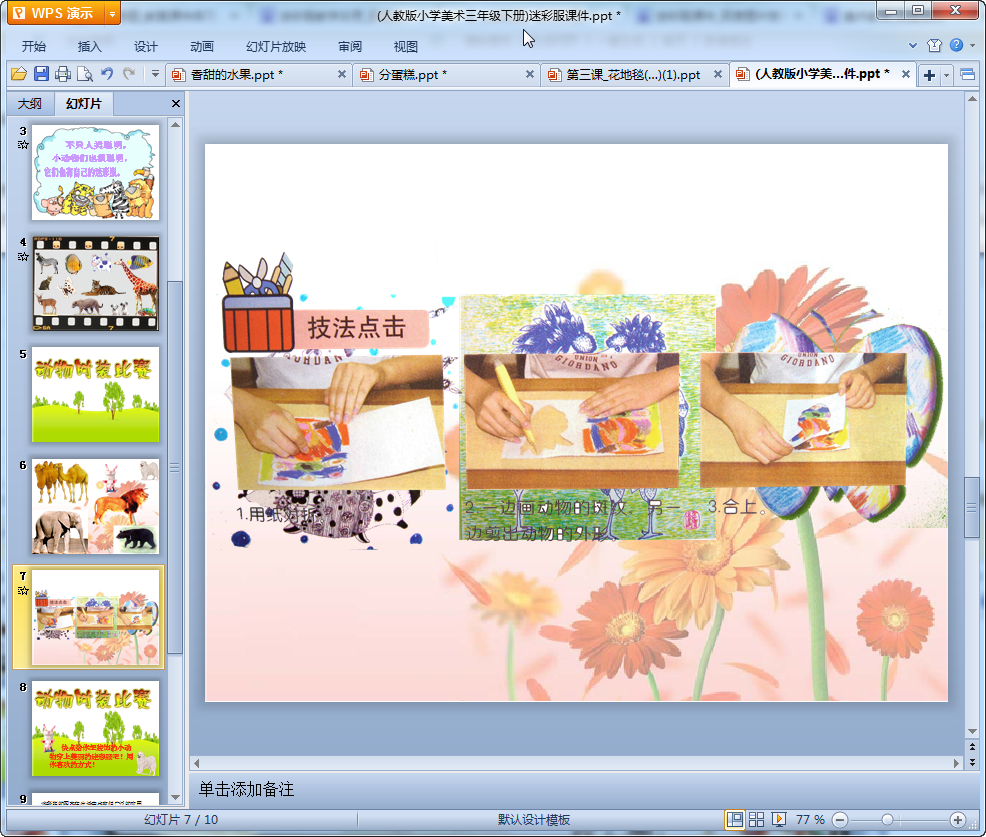Select slide 8 thumbnail with red text
This screenshot has height=837, width=986.
[96, 728]
